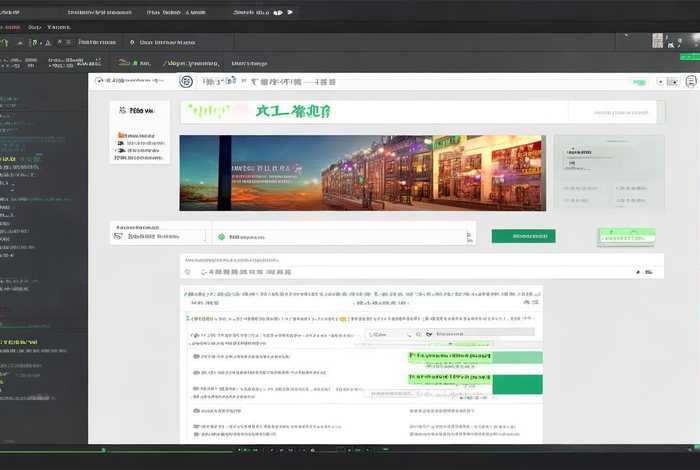The height and width of the screenshot is (470, 700).
Task: Click the small circle icon at left of title row
Action: tap(188, 272)
